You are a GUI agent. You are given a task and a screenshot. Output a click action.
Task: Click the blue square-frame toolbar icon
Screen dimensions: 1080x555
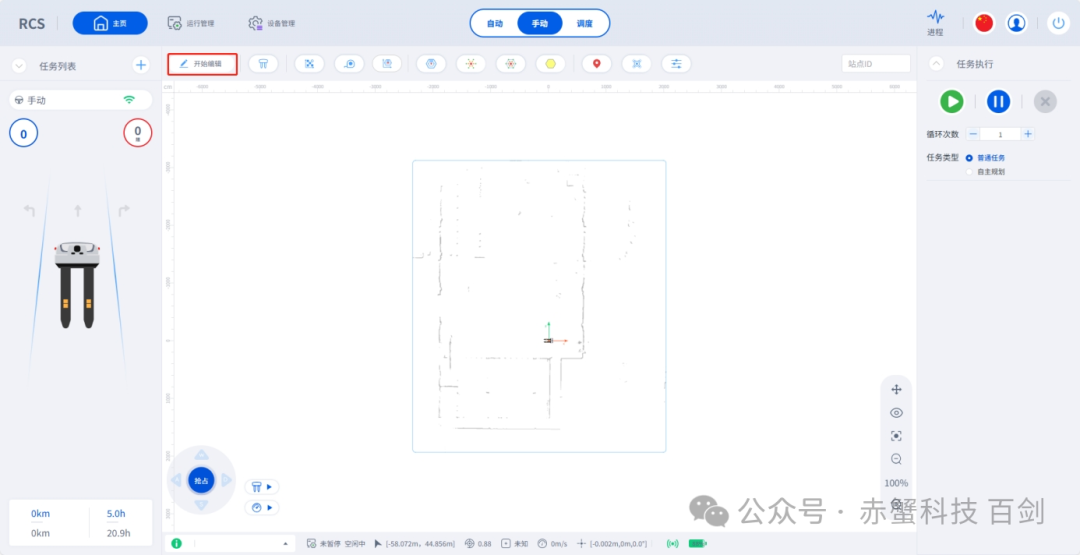(636, 63)
